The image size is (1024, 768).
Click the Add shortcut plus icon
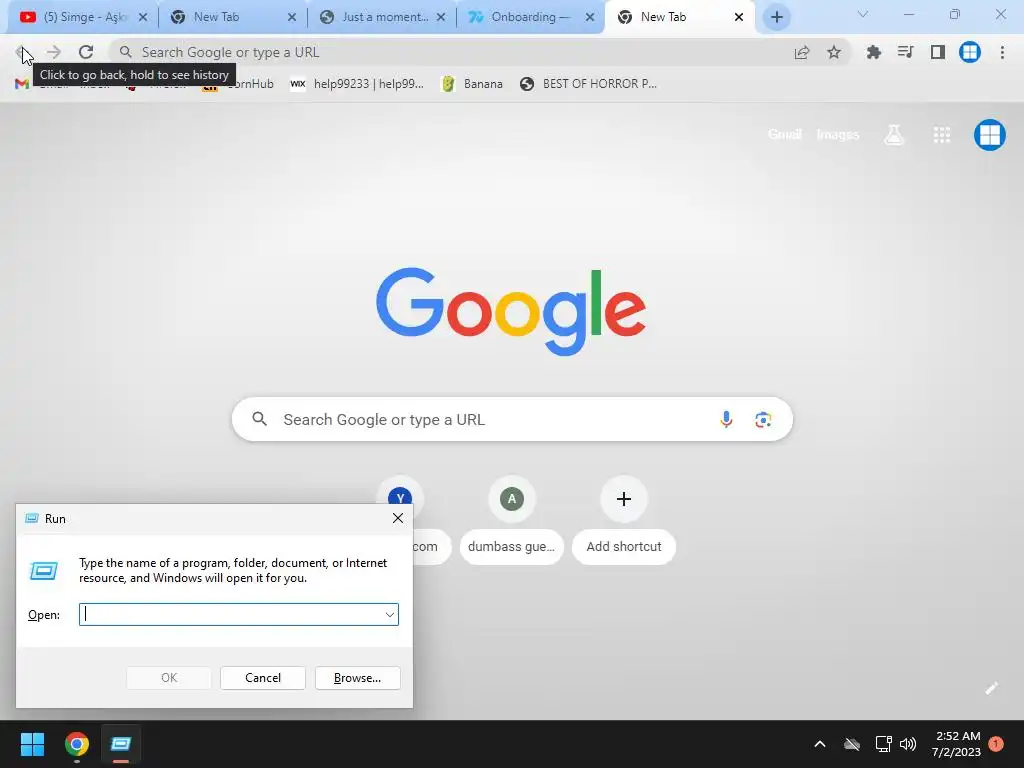[624, 499]
